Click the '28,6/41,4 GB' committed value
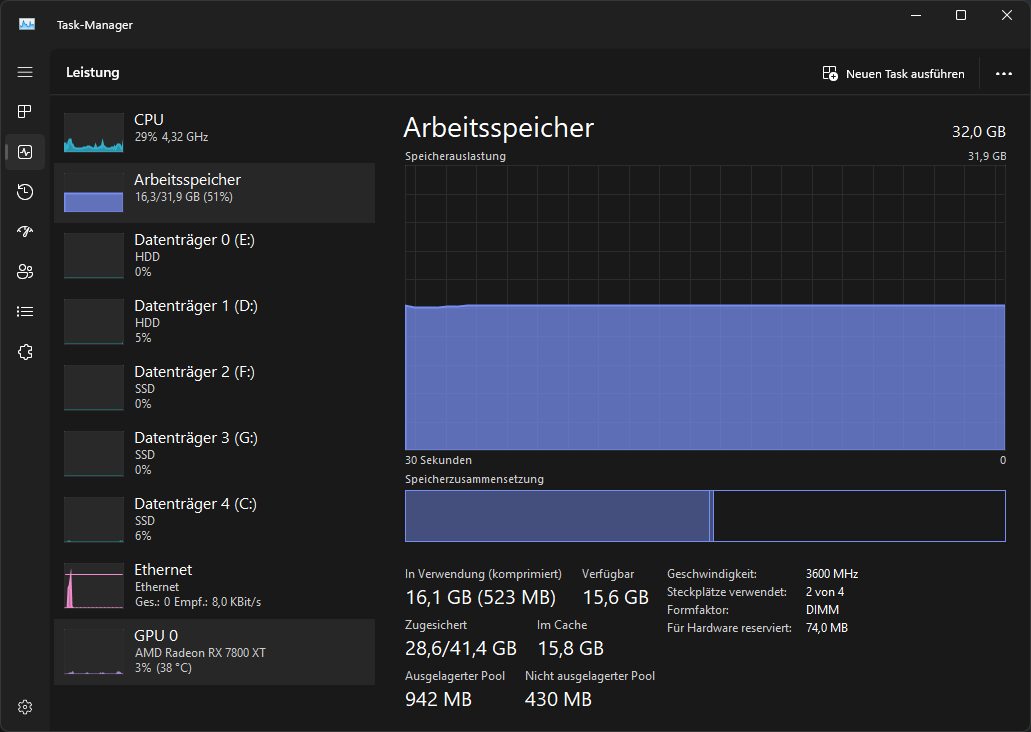The width and height of the screenshot is (1031, 732). click(461, 648)
